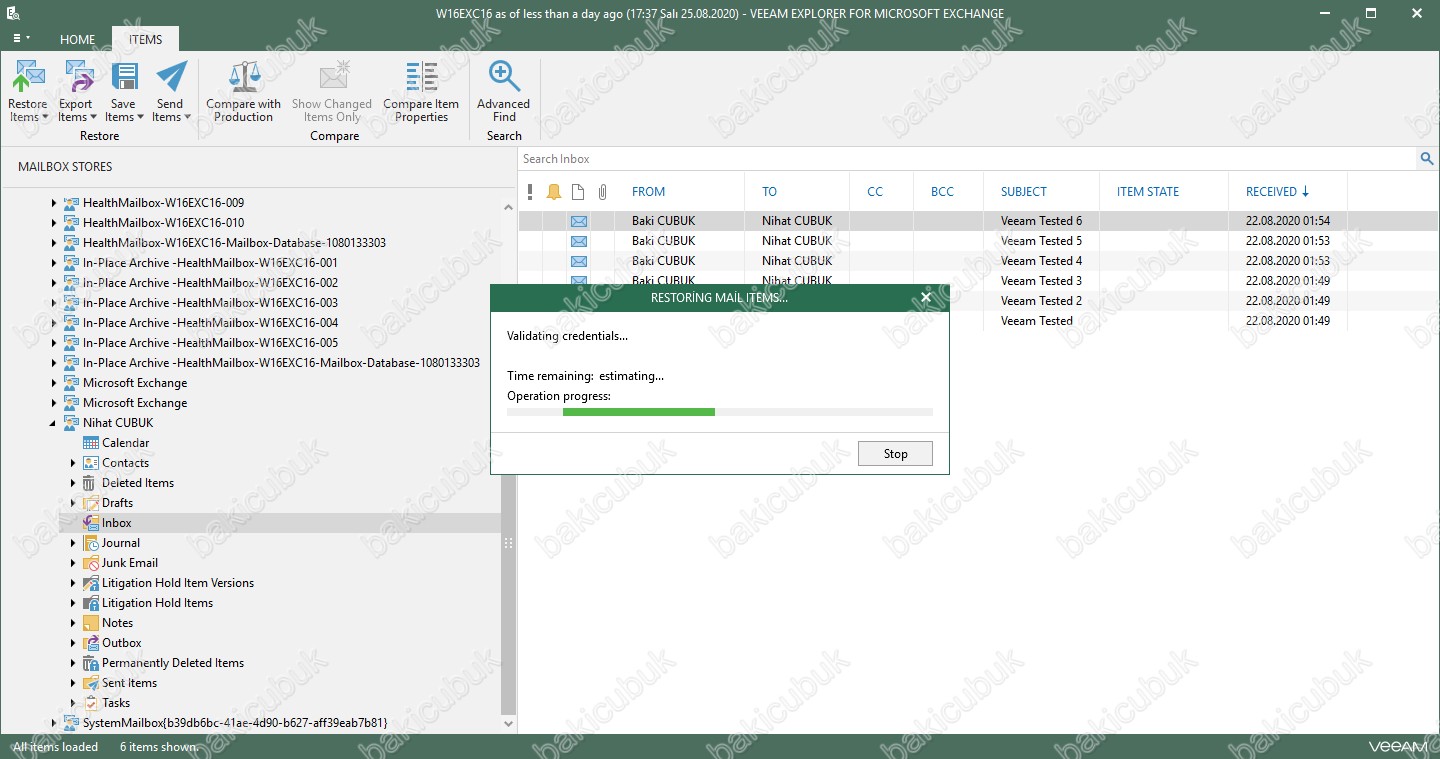This screenshot has width=1440, height=759.
Task: Collapse the Nihat CUBUK mailbox node
Action: tap(54, 423)
